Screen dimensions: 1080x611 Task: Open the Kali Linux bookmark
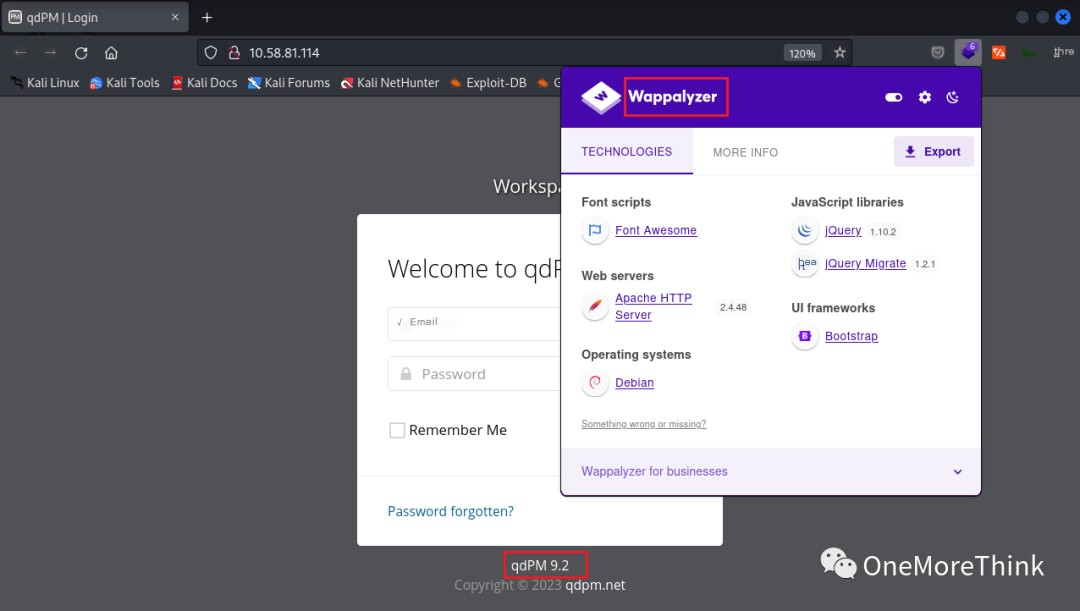tap(45, 83)
